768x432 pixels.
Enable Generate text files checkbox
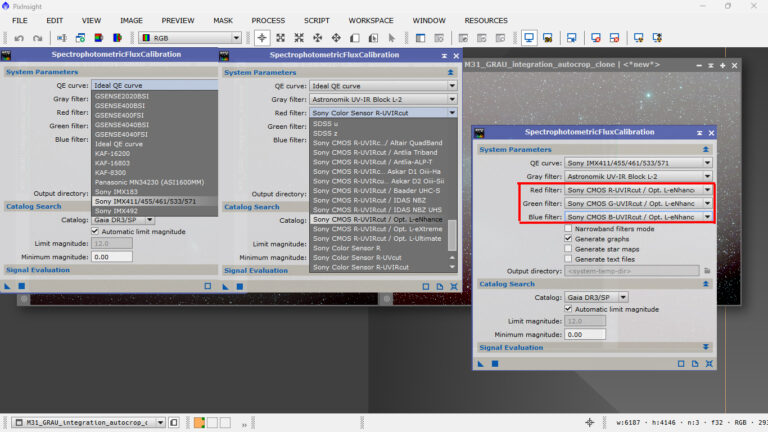click(568, 259)
